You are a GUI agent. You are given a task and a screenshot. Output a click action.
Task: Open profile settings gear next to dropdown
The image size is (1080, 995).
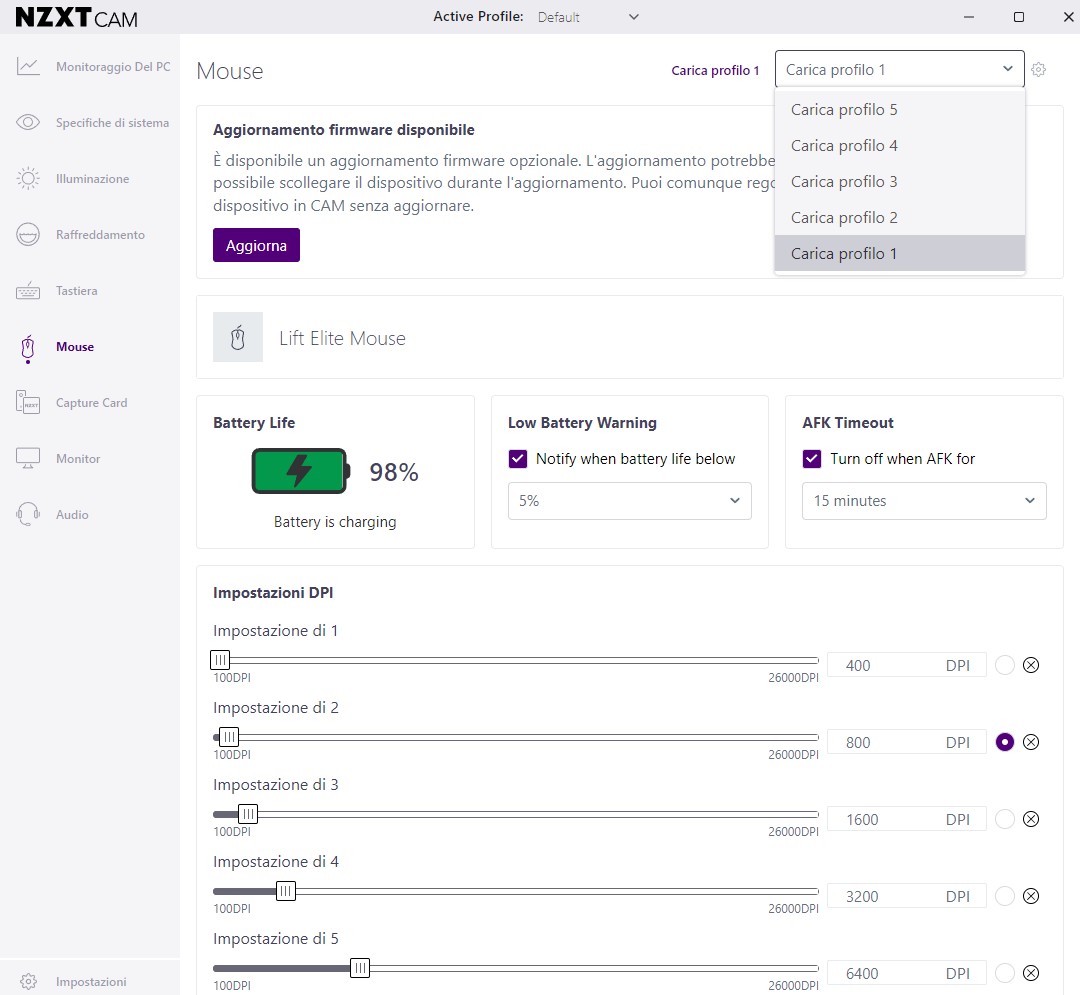coord(1039,70)
